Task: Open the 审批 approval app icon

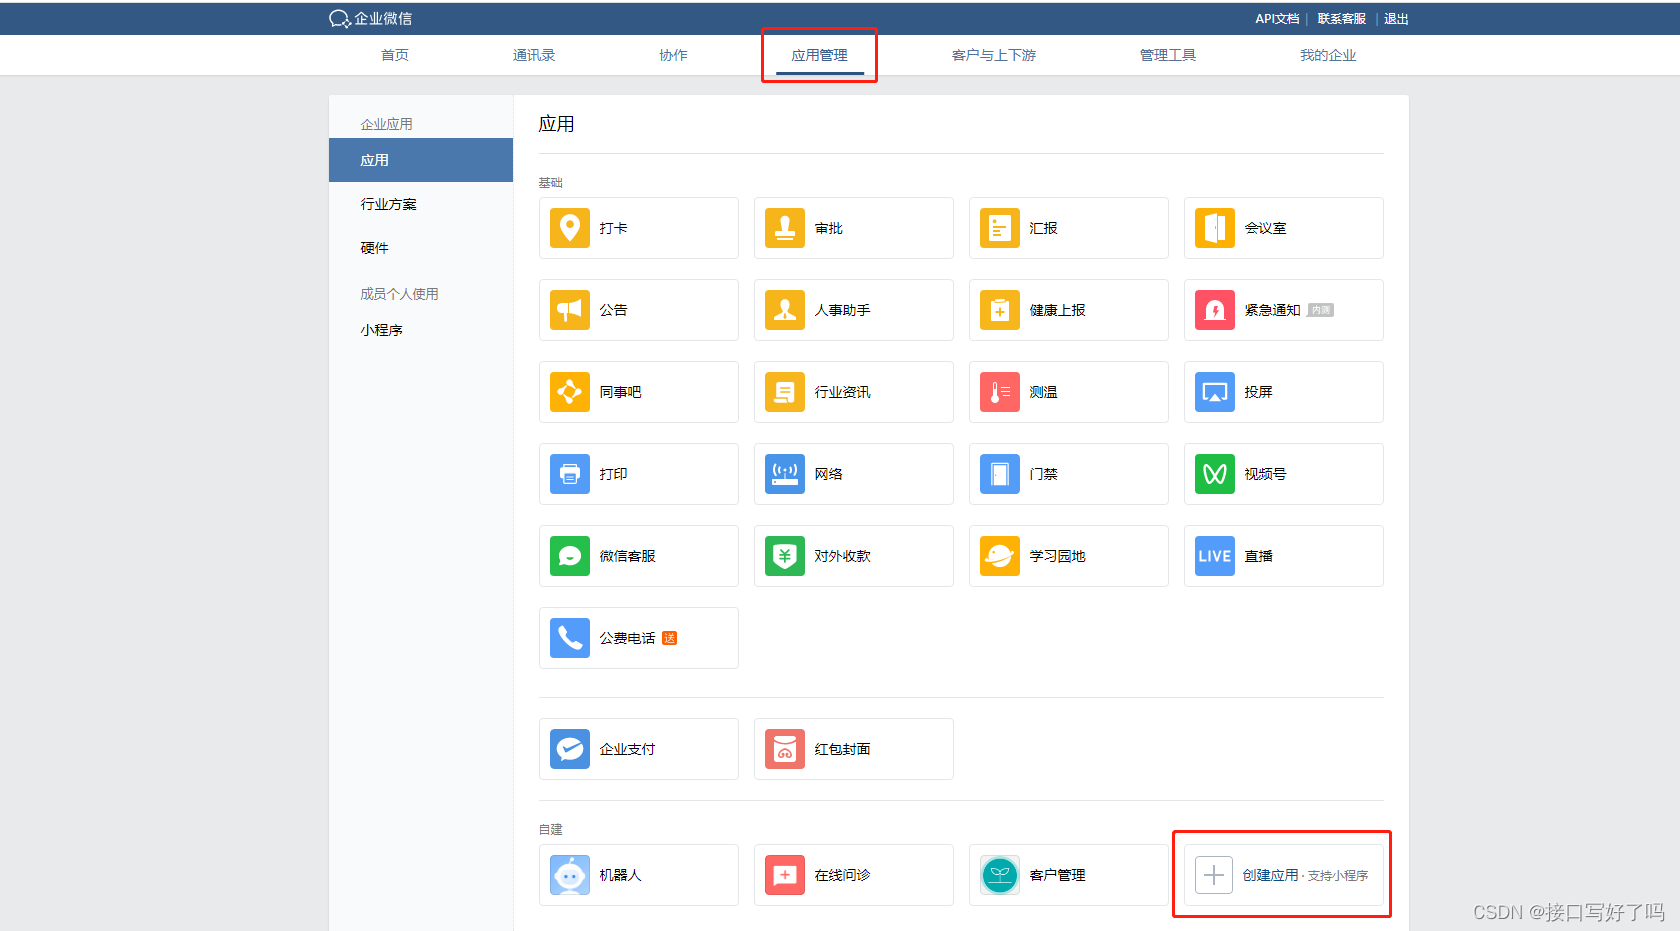Action: tap(785, 228)
